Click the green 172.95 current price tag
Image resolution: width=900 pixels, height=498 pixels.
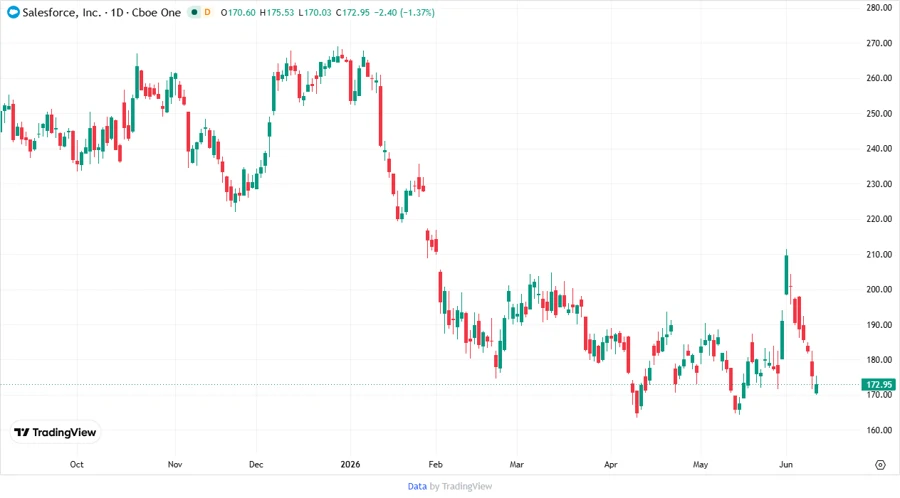(878, 384)
